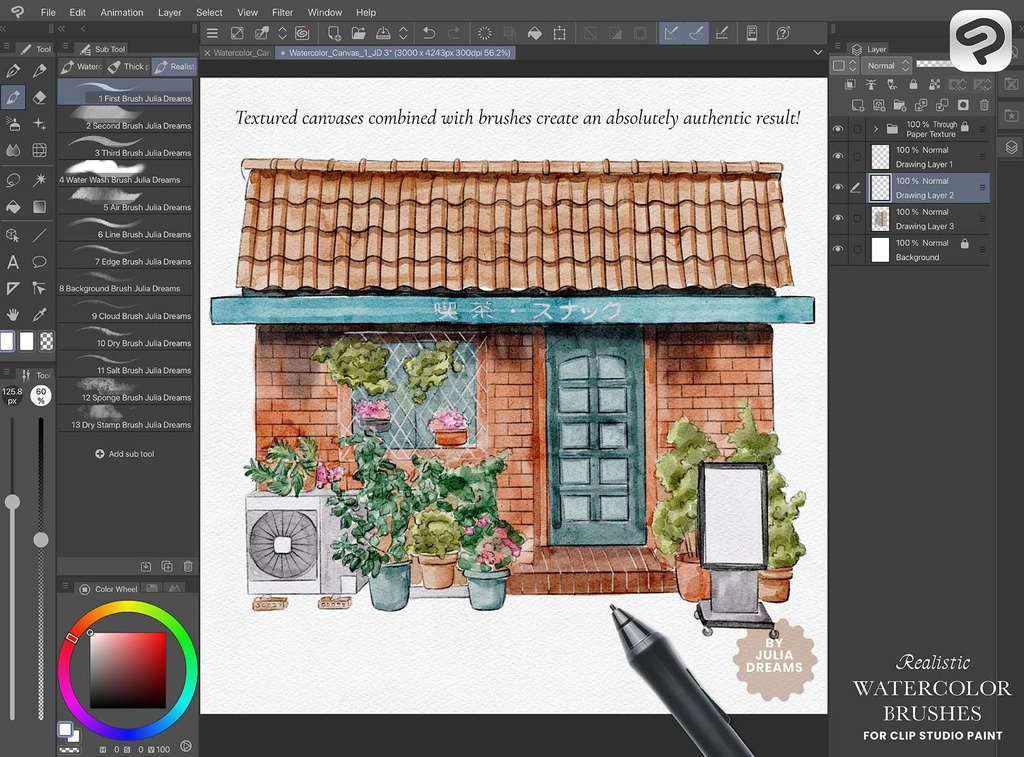1024x757 pixels.
Task: Open the Filter menu
Action: [x=281, y=12]
